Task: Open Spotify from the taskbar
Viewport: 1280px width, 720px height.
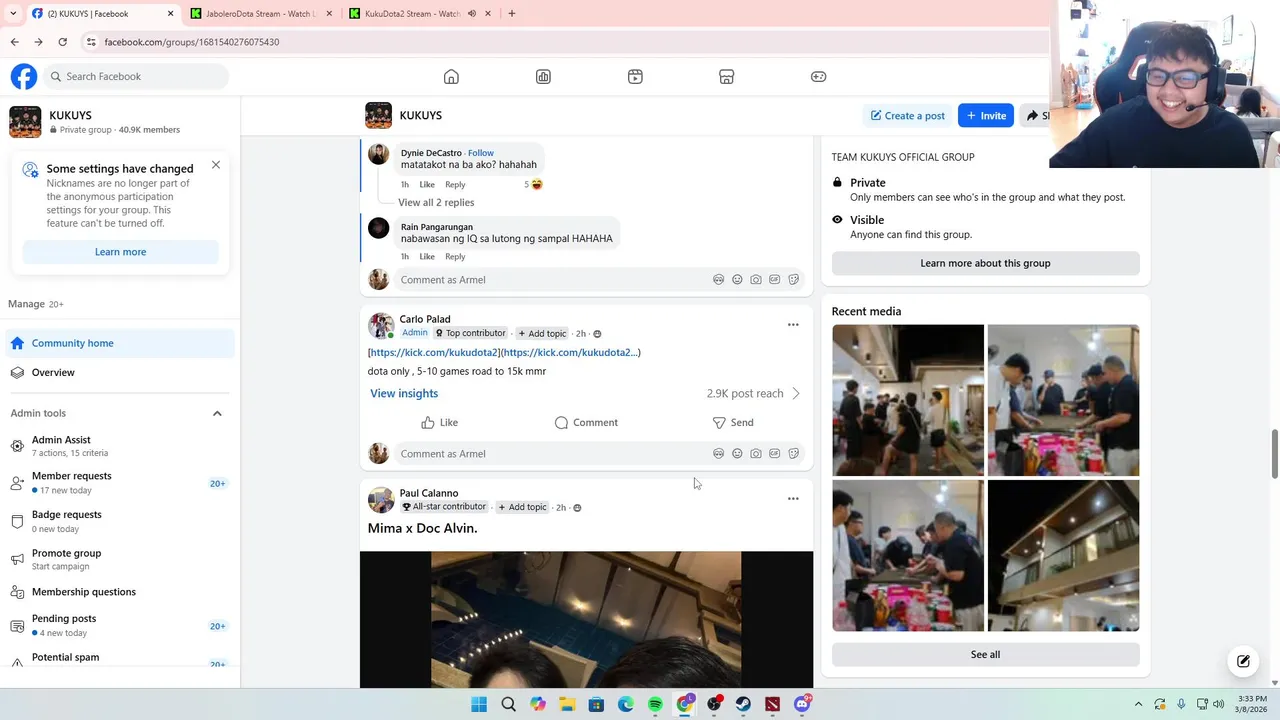Action: click(655, 704)
